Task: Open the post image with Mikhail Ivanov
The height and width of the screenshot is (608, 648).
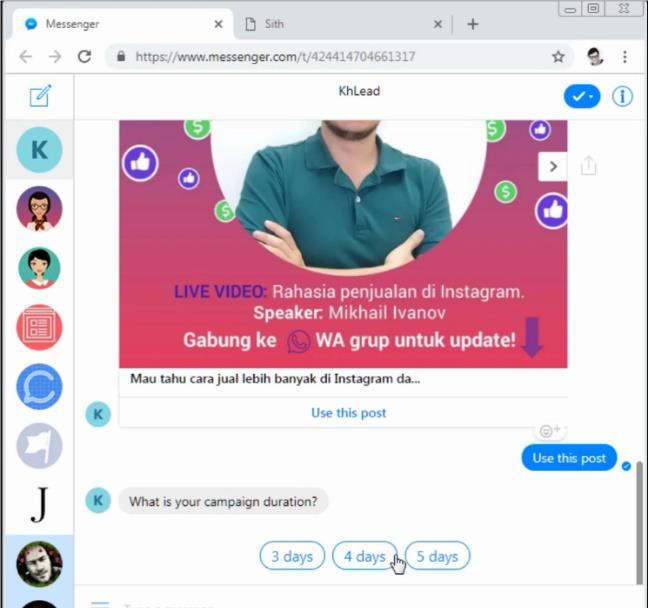Action: (343, 244)
